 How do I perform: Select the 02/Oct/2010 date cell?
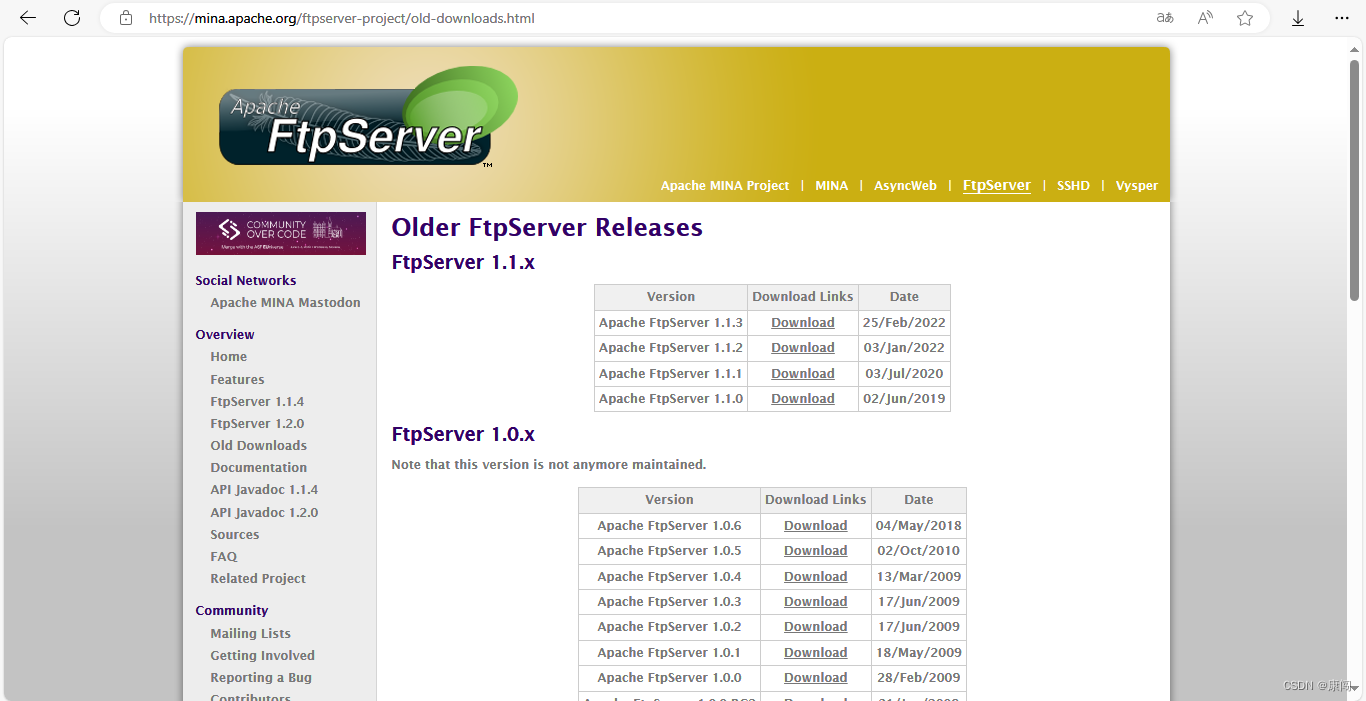(918, 550)
